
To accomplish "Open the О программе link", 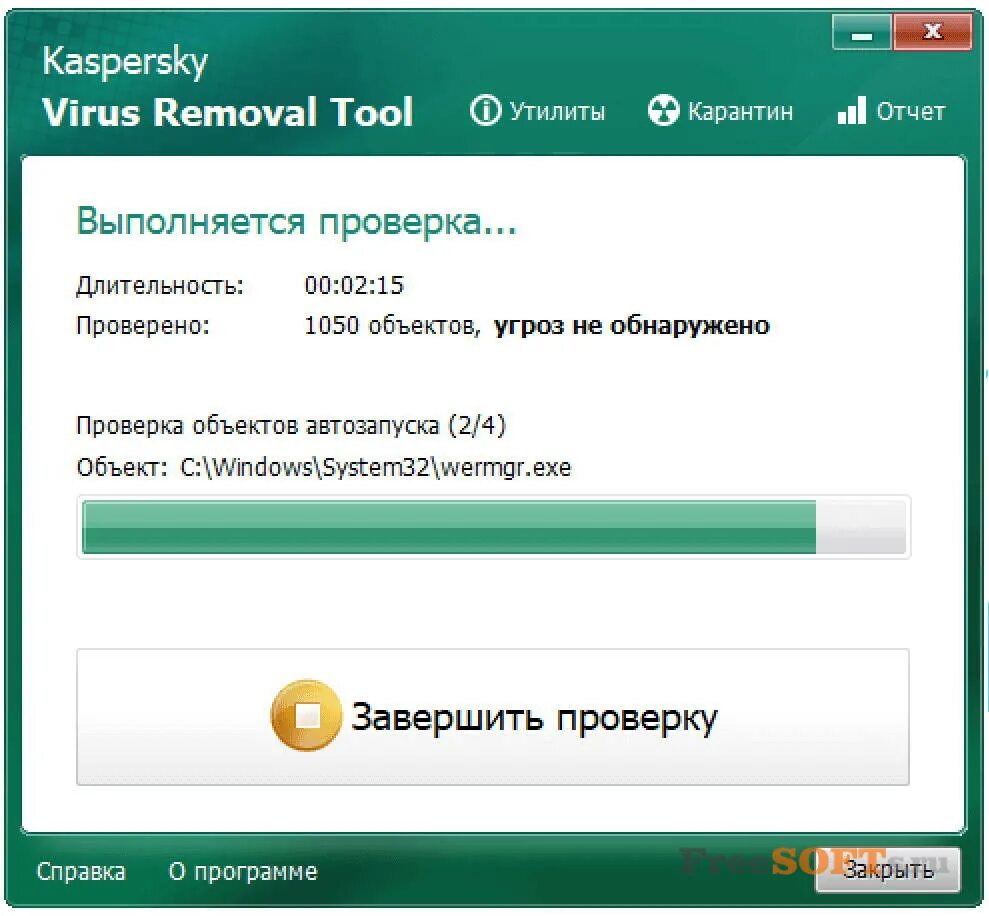I will pyautogui.click(x=243, y=871).
